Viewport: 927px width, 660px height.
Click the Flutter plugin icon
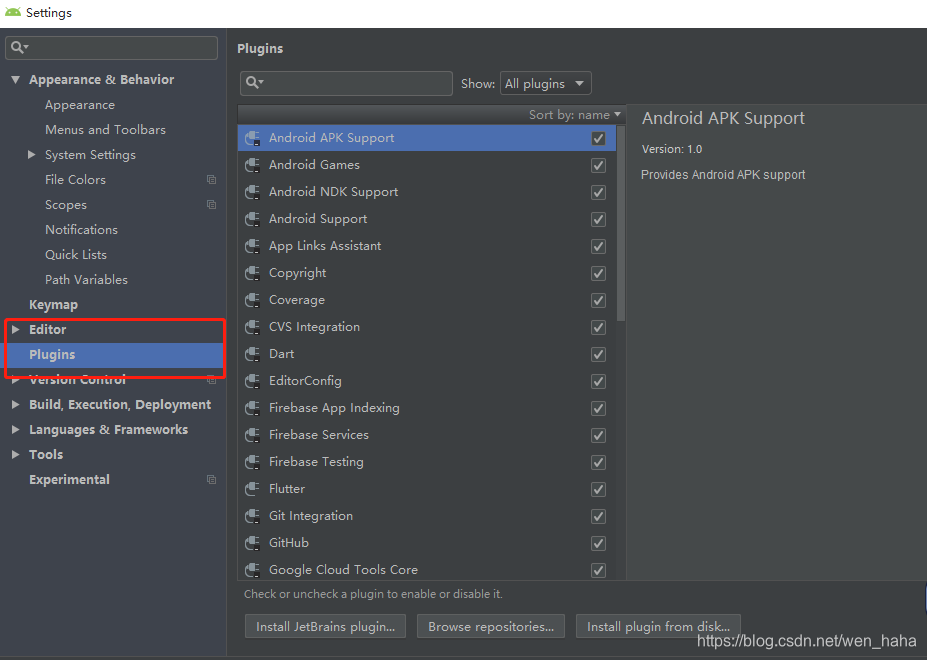tap(252, 489)
